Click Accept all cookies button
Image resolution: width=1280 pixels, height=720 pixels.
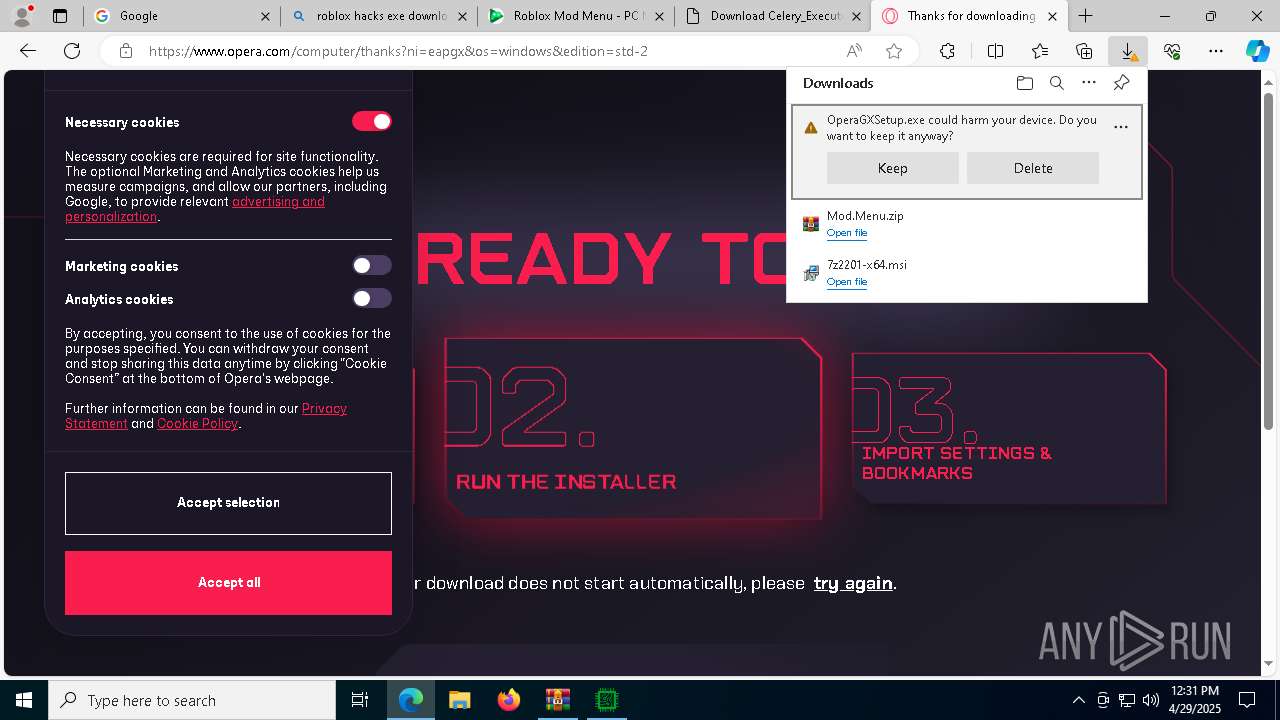[x=228, y=583]
